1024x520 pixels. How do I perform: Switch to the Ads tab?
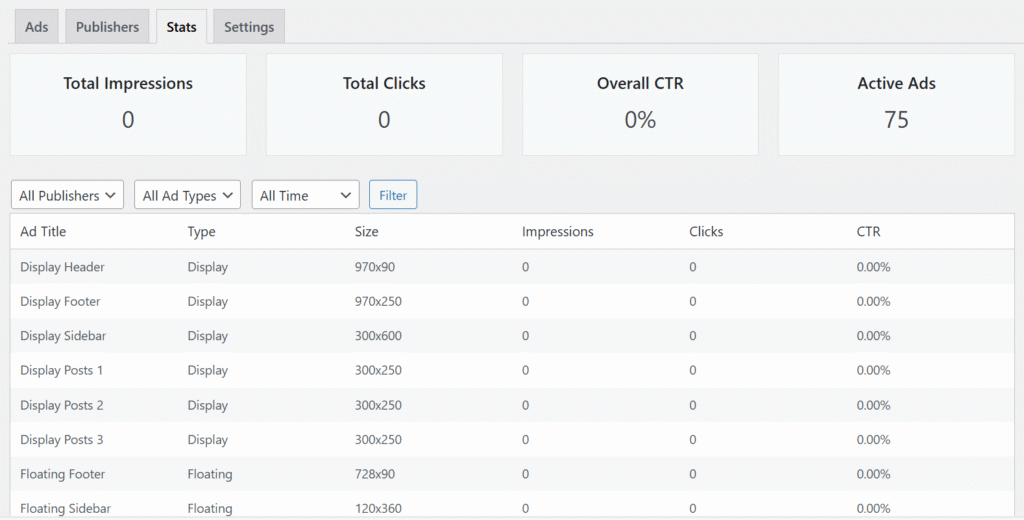coord(37,27)
